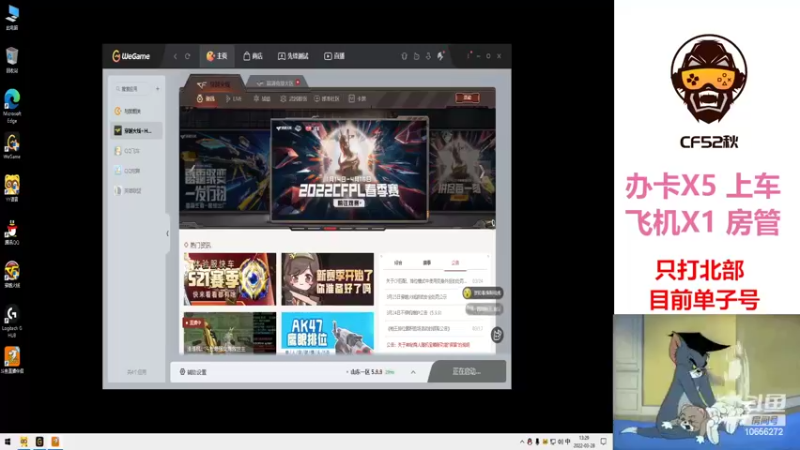Click the grey floating pill button

(484, 309)
